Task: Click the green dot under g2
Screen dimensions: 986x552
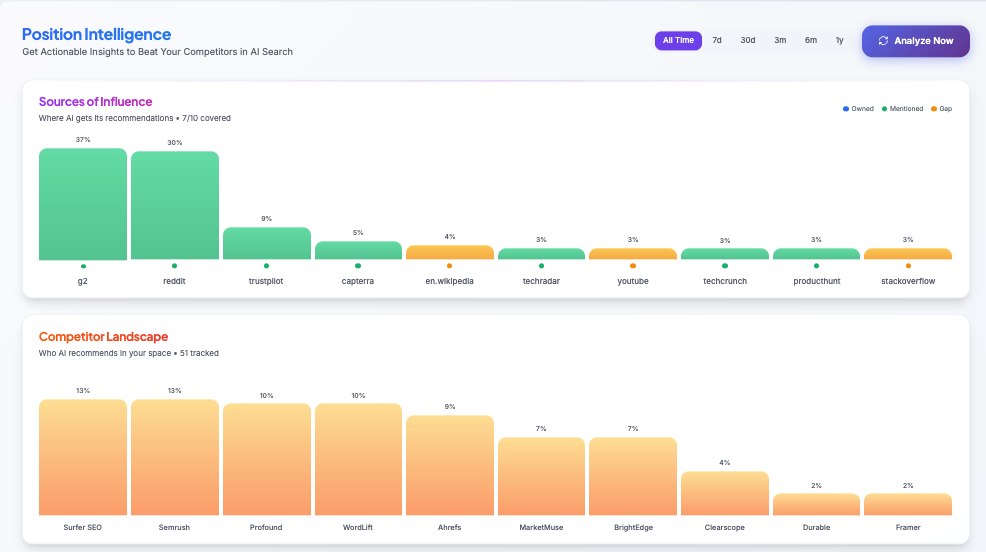Action: click(83, 266)
